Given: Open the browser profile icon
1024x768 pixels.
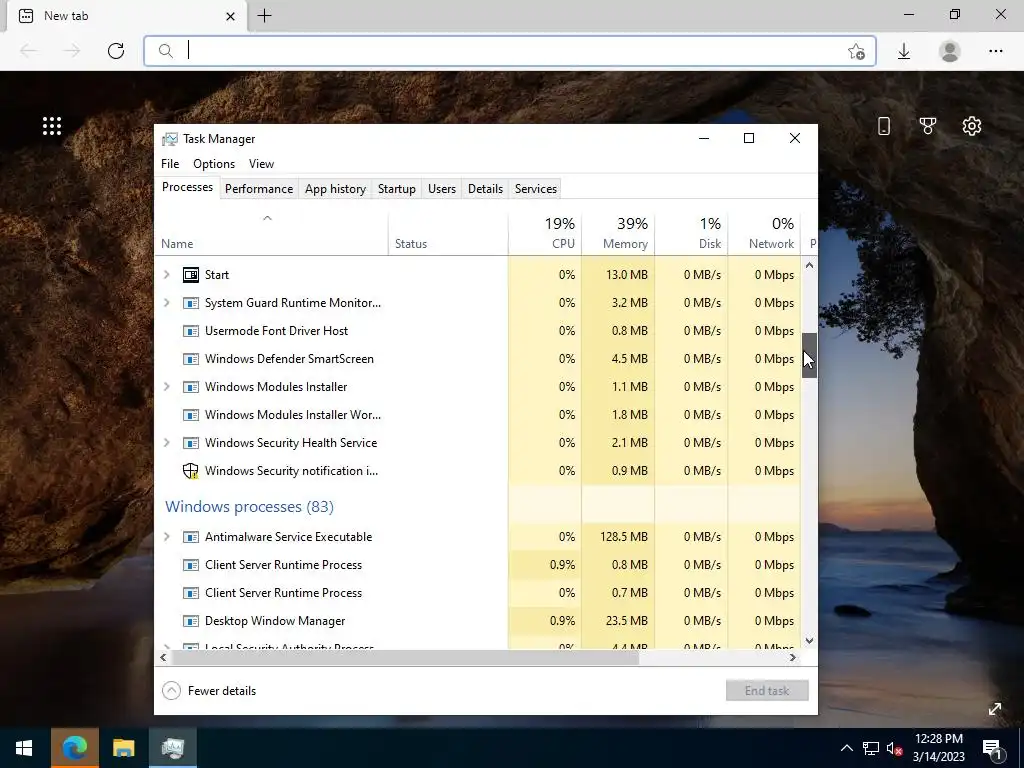Looking at the screenshot, I should tap(950, 51).
